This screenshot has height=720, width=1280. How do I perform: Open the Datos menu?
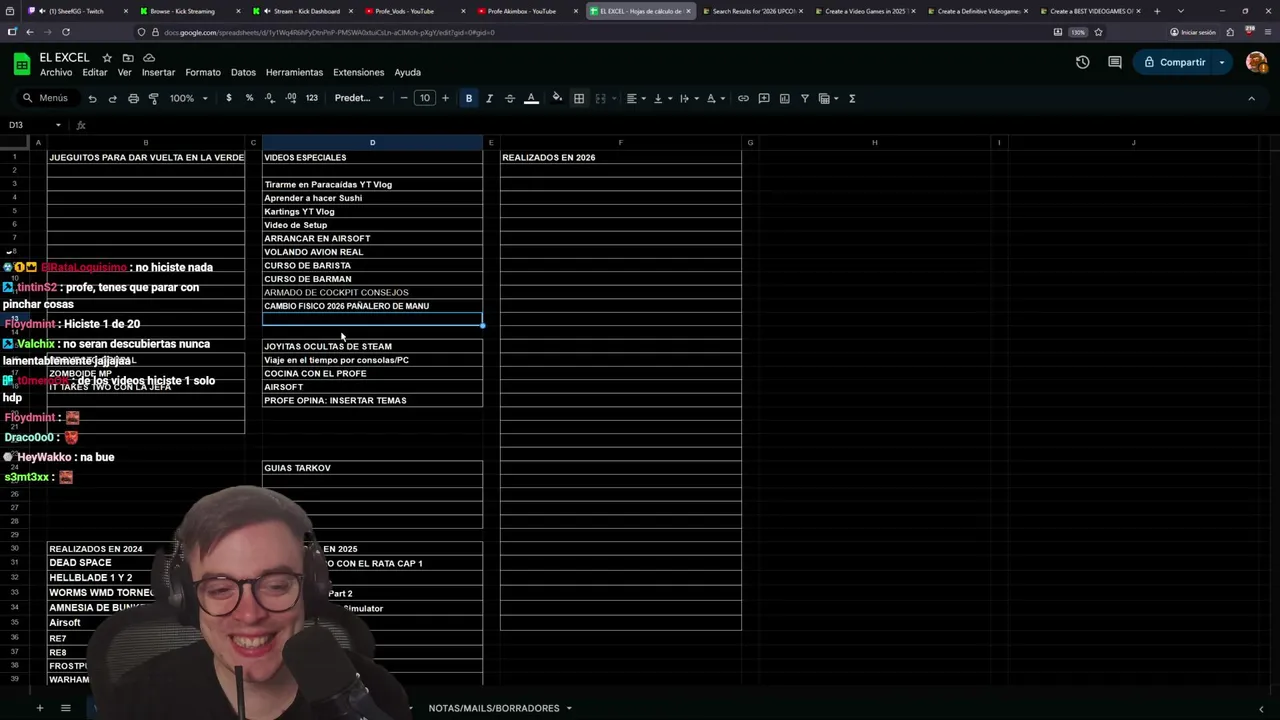pyautogui.click(x=243, y=72)
